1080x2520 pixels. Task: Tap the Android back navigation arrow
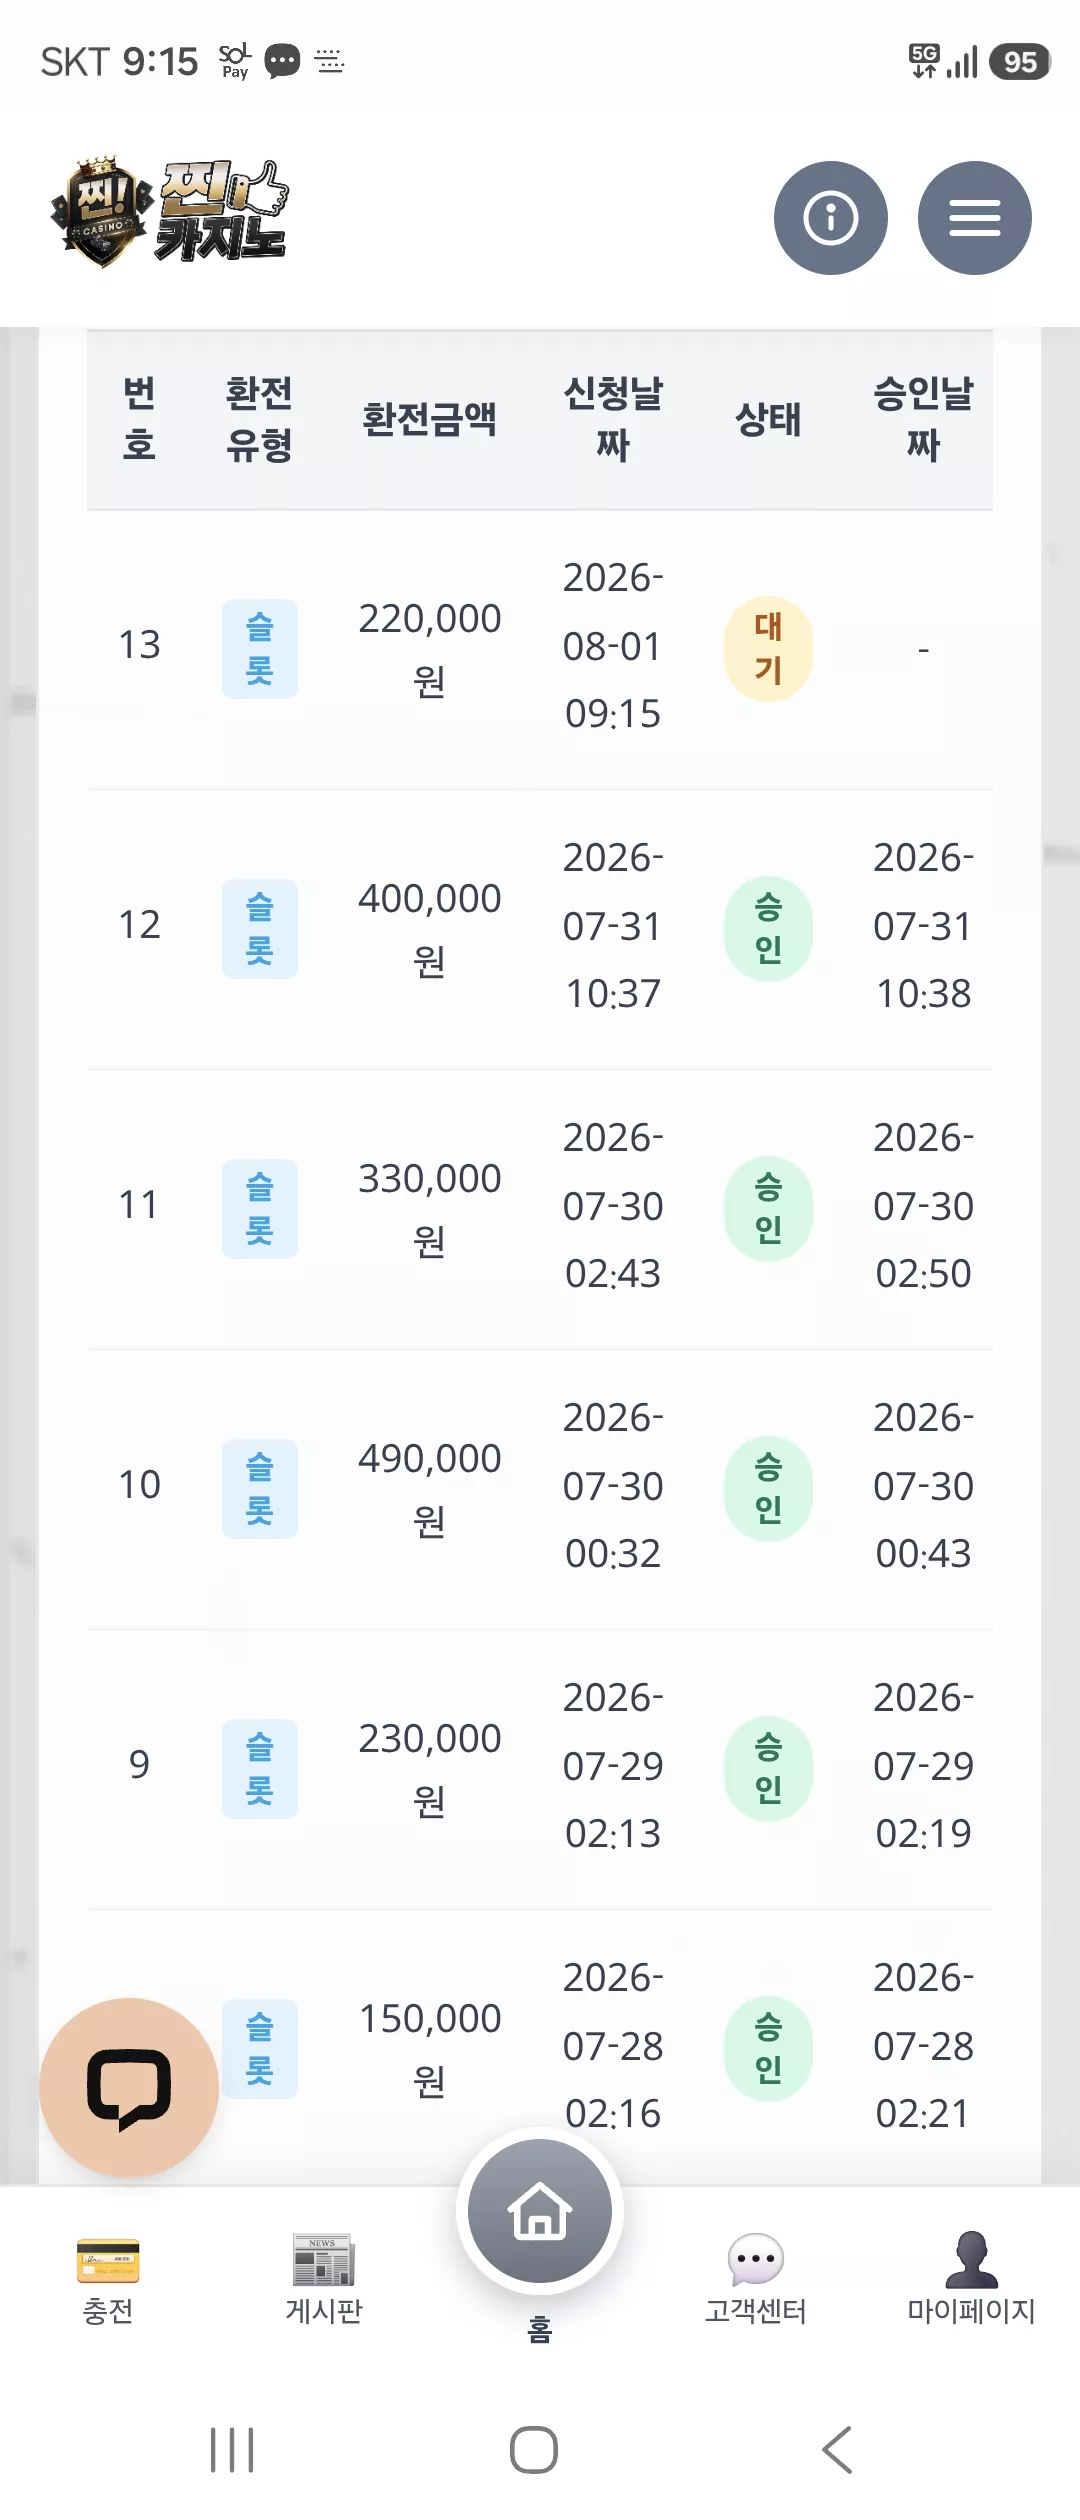[x=838, y=2450]
